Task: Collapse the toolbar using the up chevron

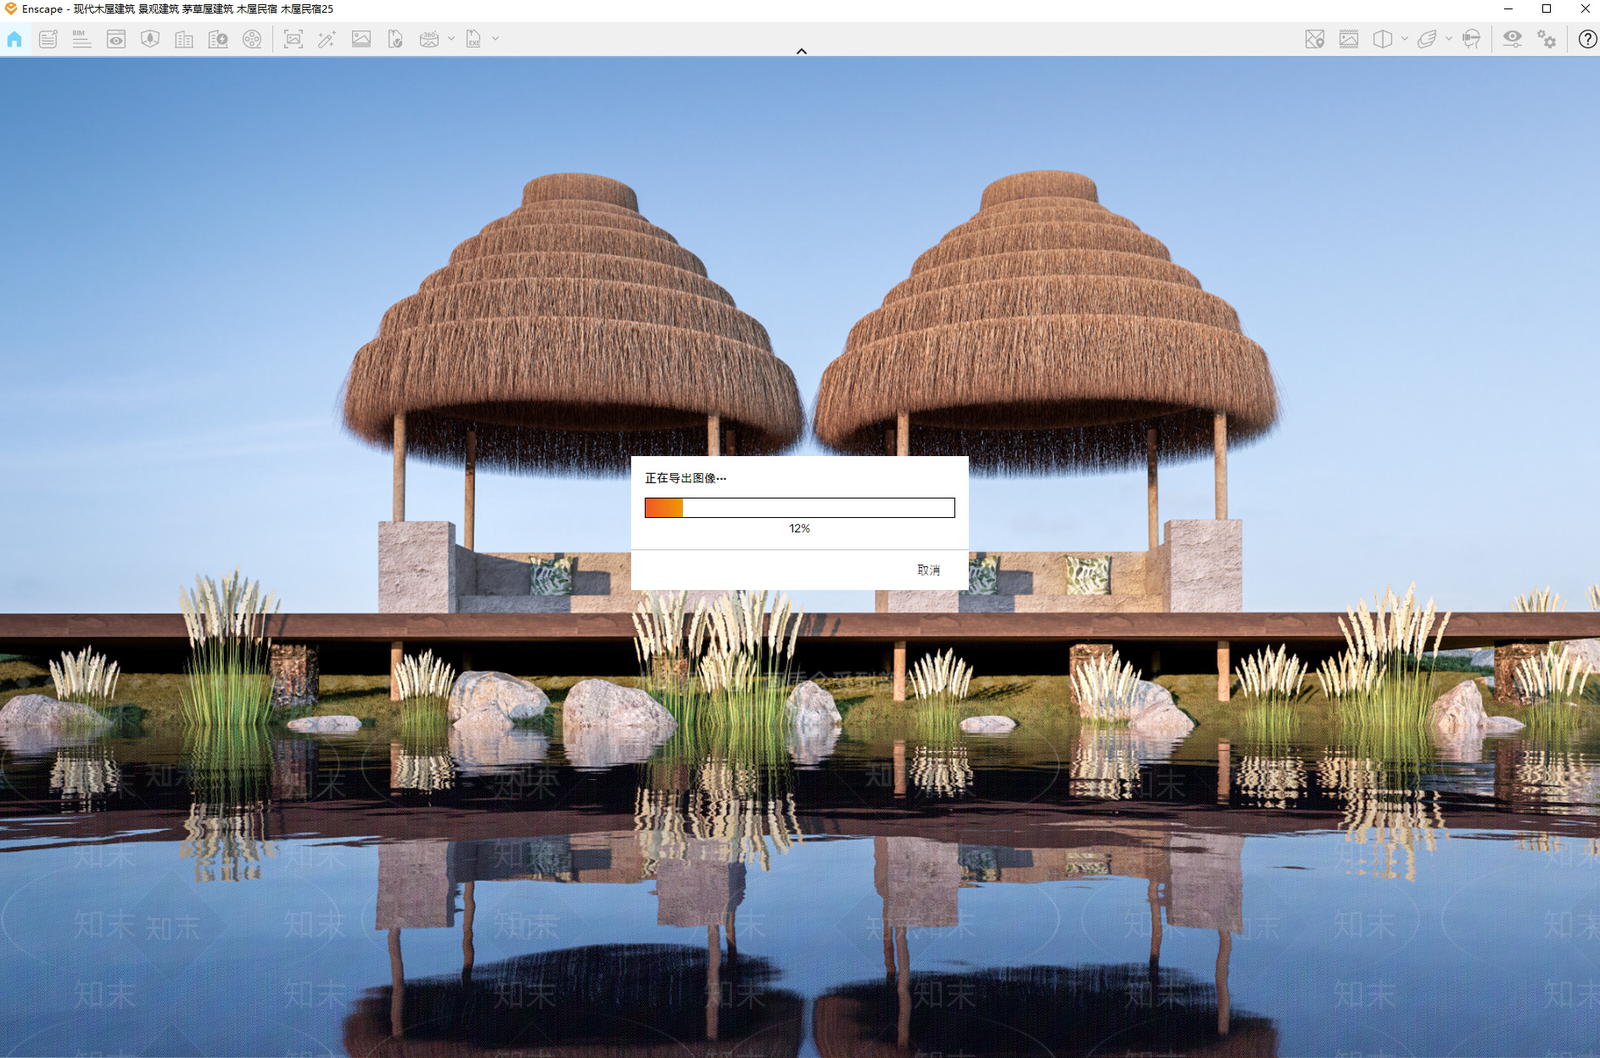Action: tap(801, 51)
